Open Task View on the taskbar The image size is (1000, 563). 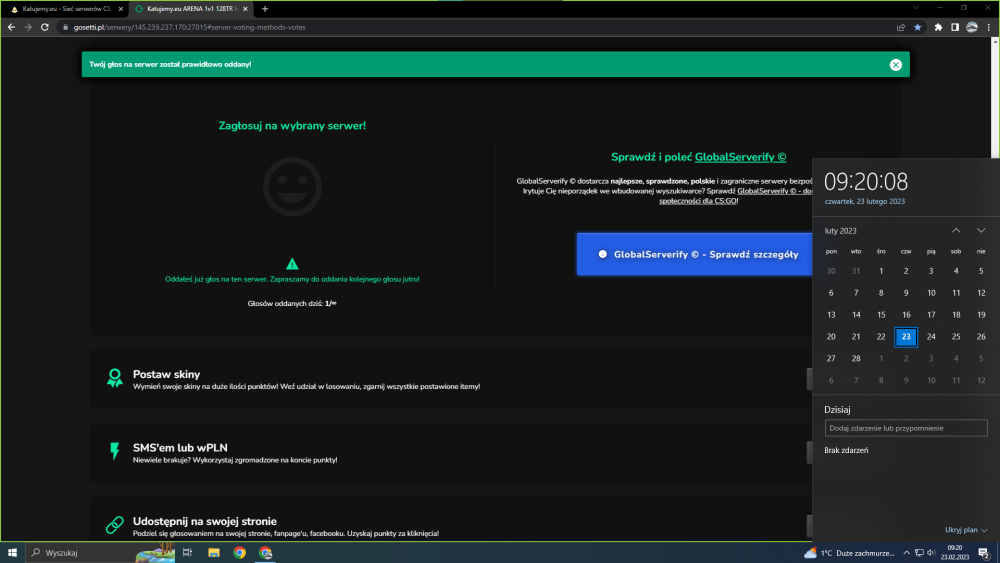(188, 552)
